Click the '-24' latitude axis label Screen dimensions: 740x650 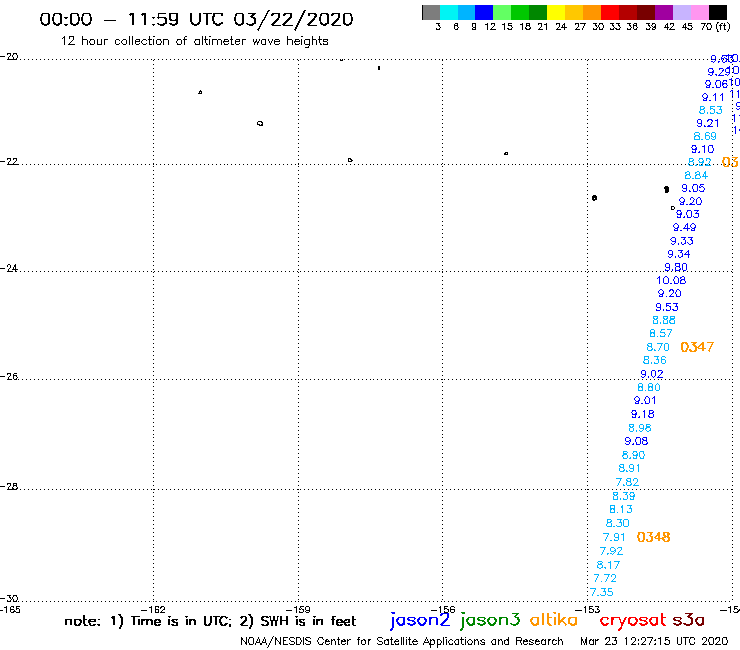click(x=9, y=268)
